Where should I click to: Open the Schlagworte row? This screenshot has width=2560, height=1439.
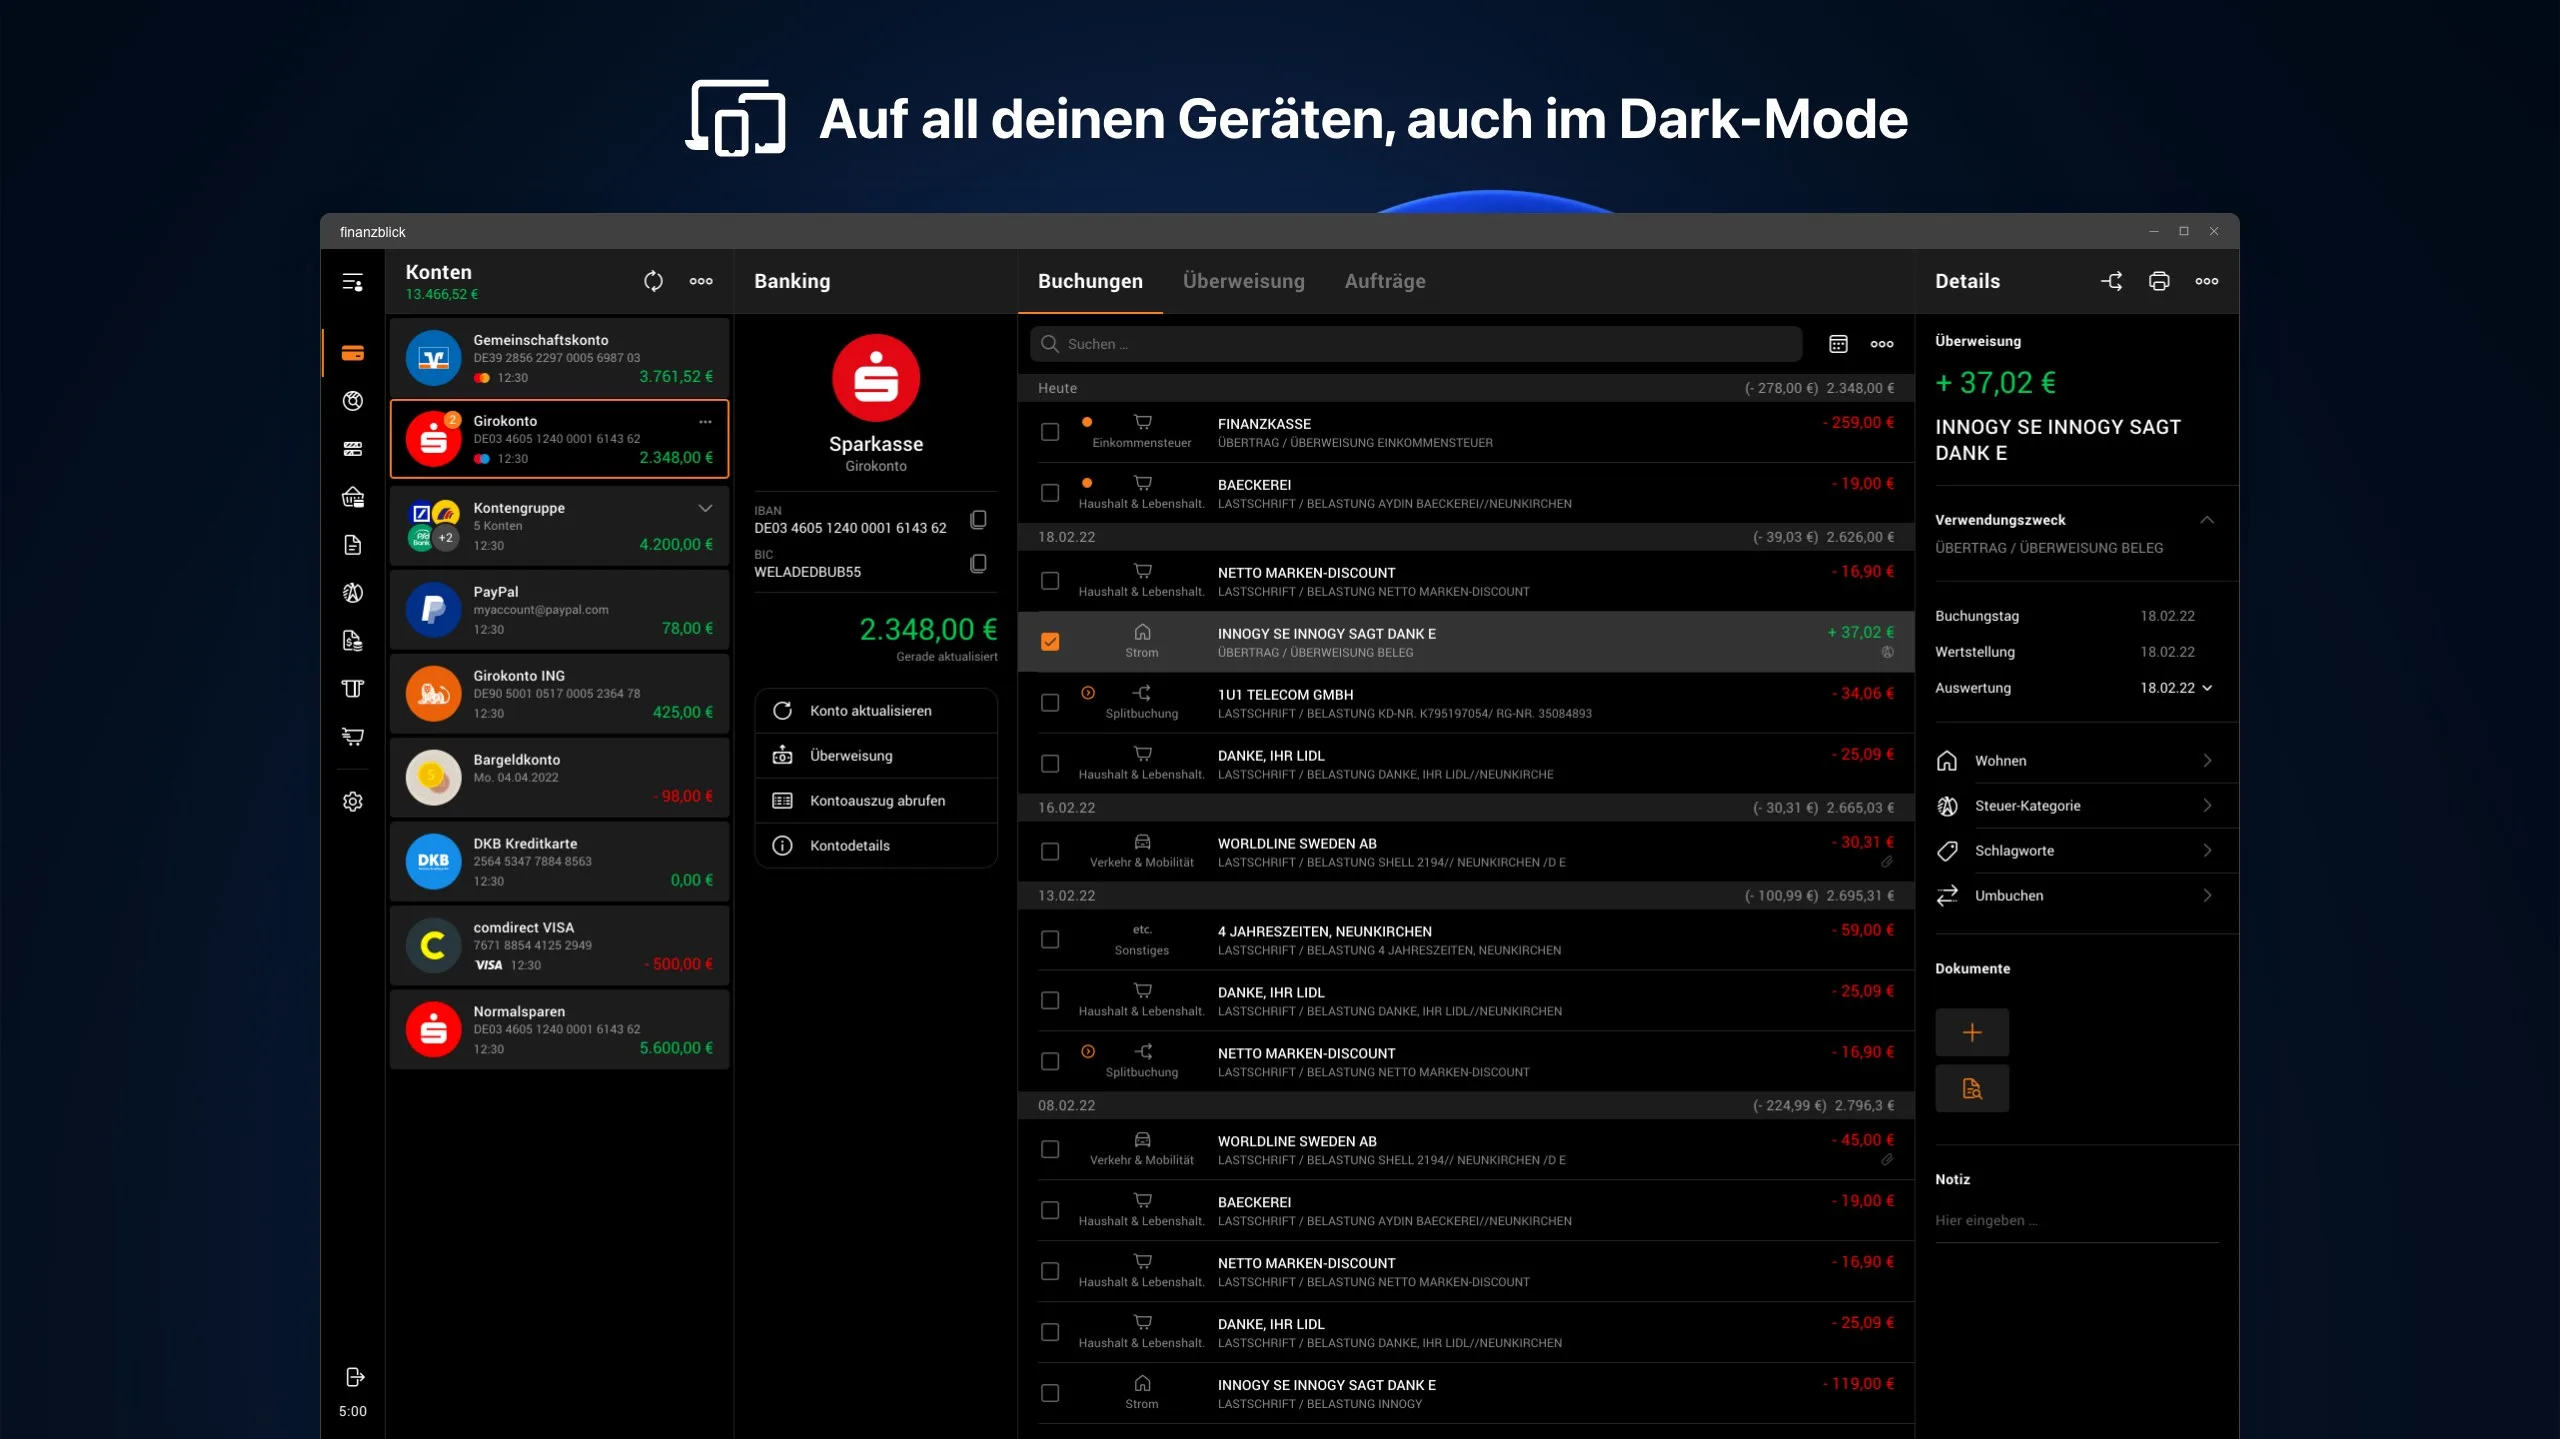coord(2077,851)
